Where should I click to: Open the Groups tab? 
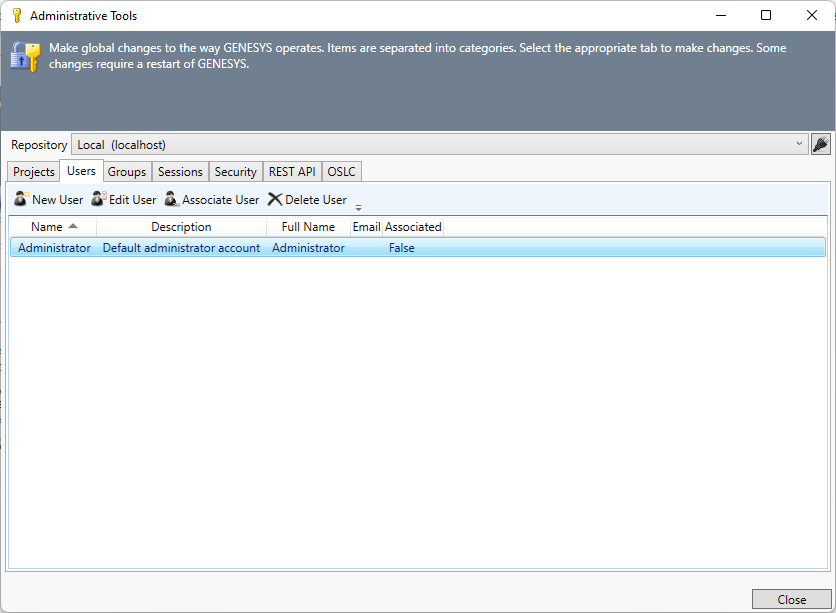pyautogui.click(x=127, y=172)
